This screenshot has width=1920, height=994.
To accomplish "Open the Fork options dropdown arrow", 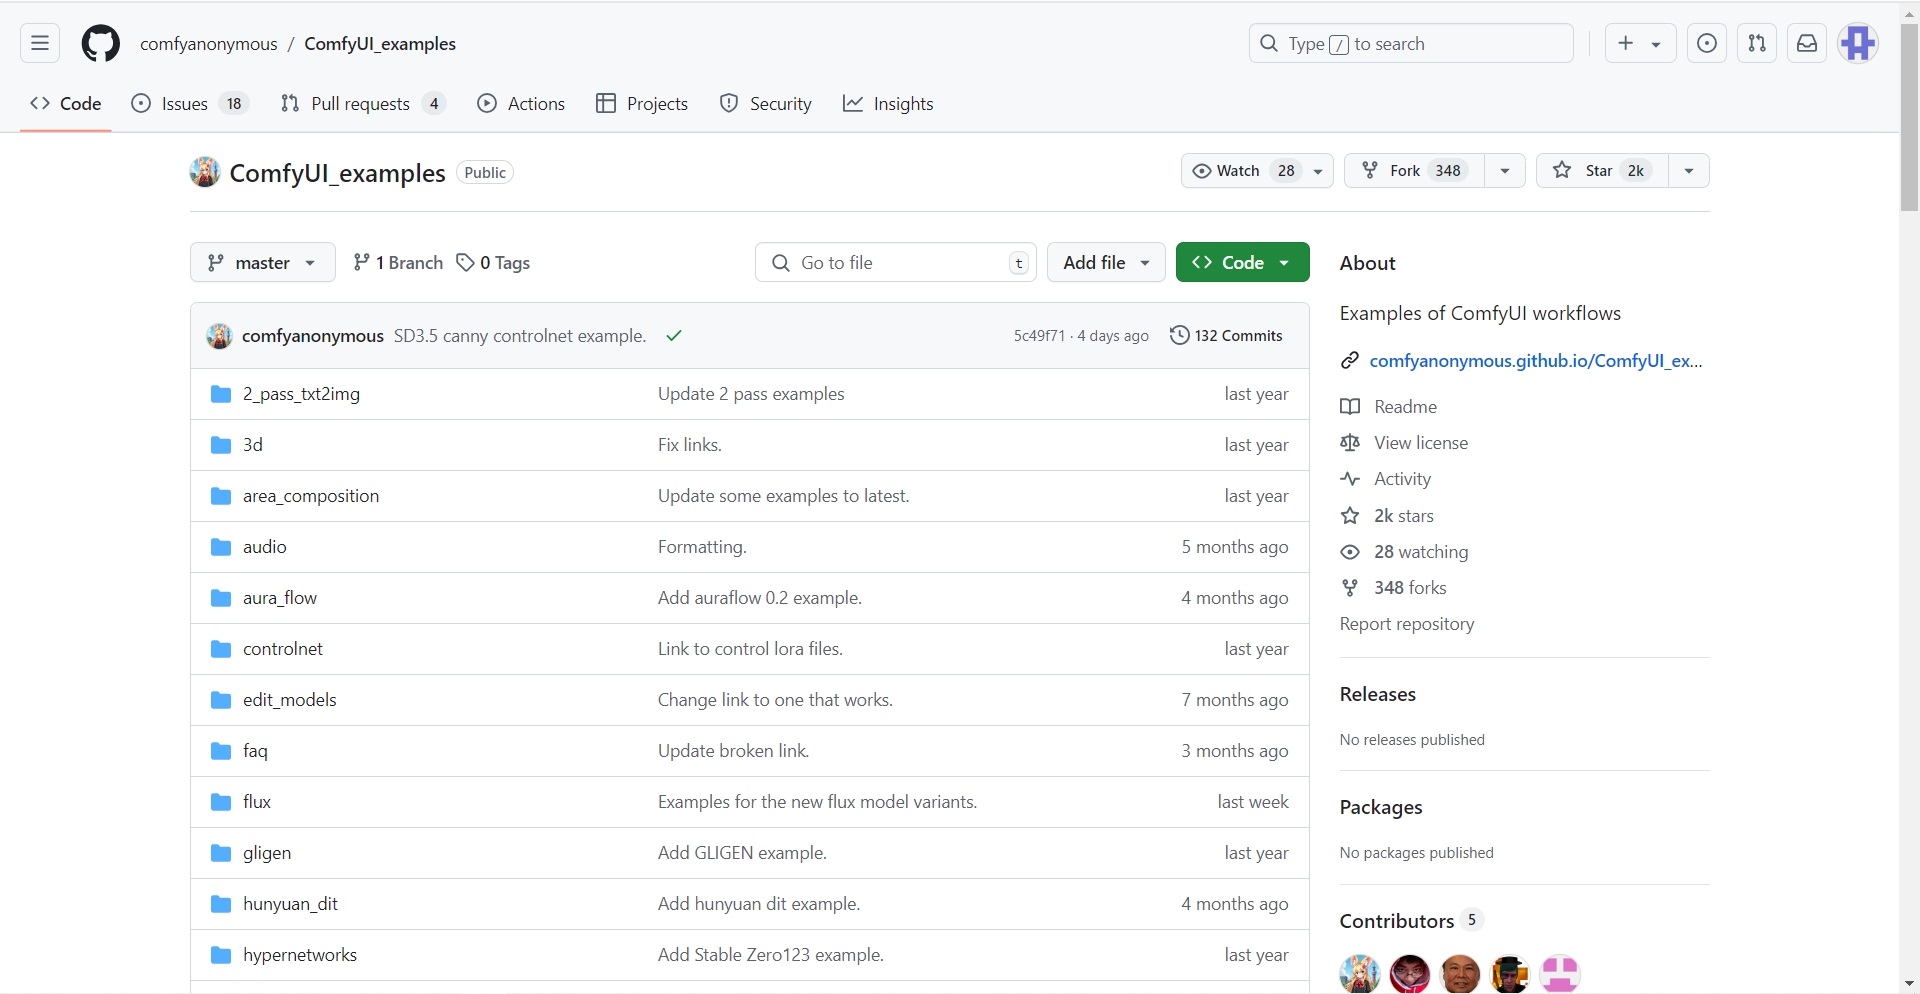I will point(1505,171).
